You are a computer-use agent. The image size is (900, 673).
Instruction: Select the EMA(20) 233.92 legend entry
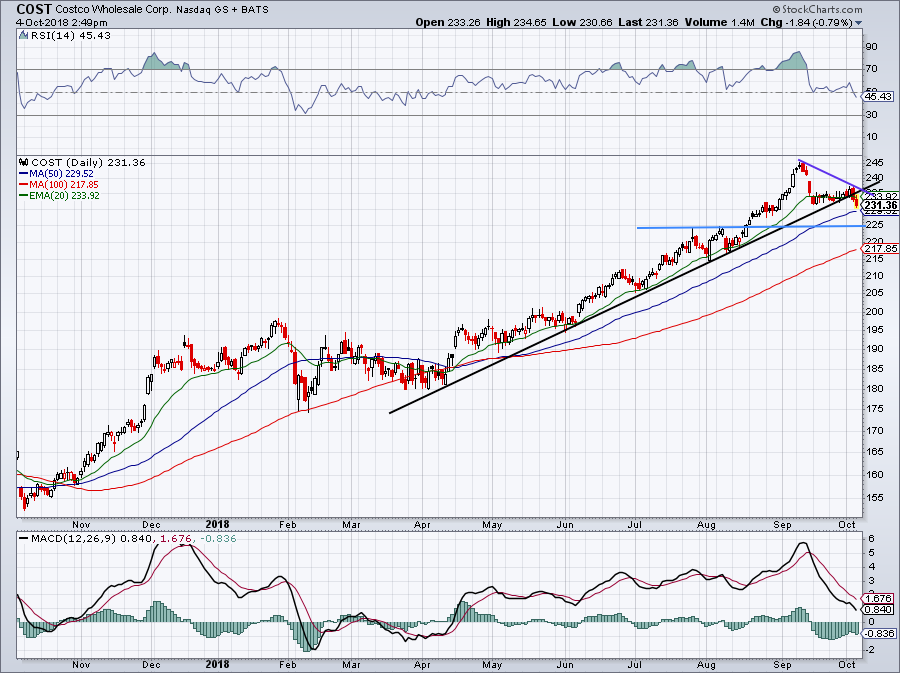pyautogui.click(x=59, y=195)
